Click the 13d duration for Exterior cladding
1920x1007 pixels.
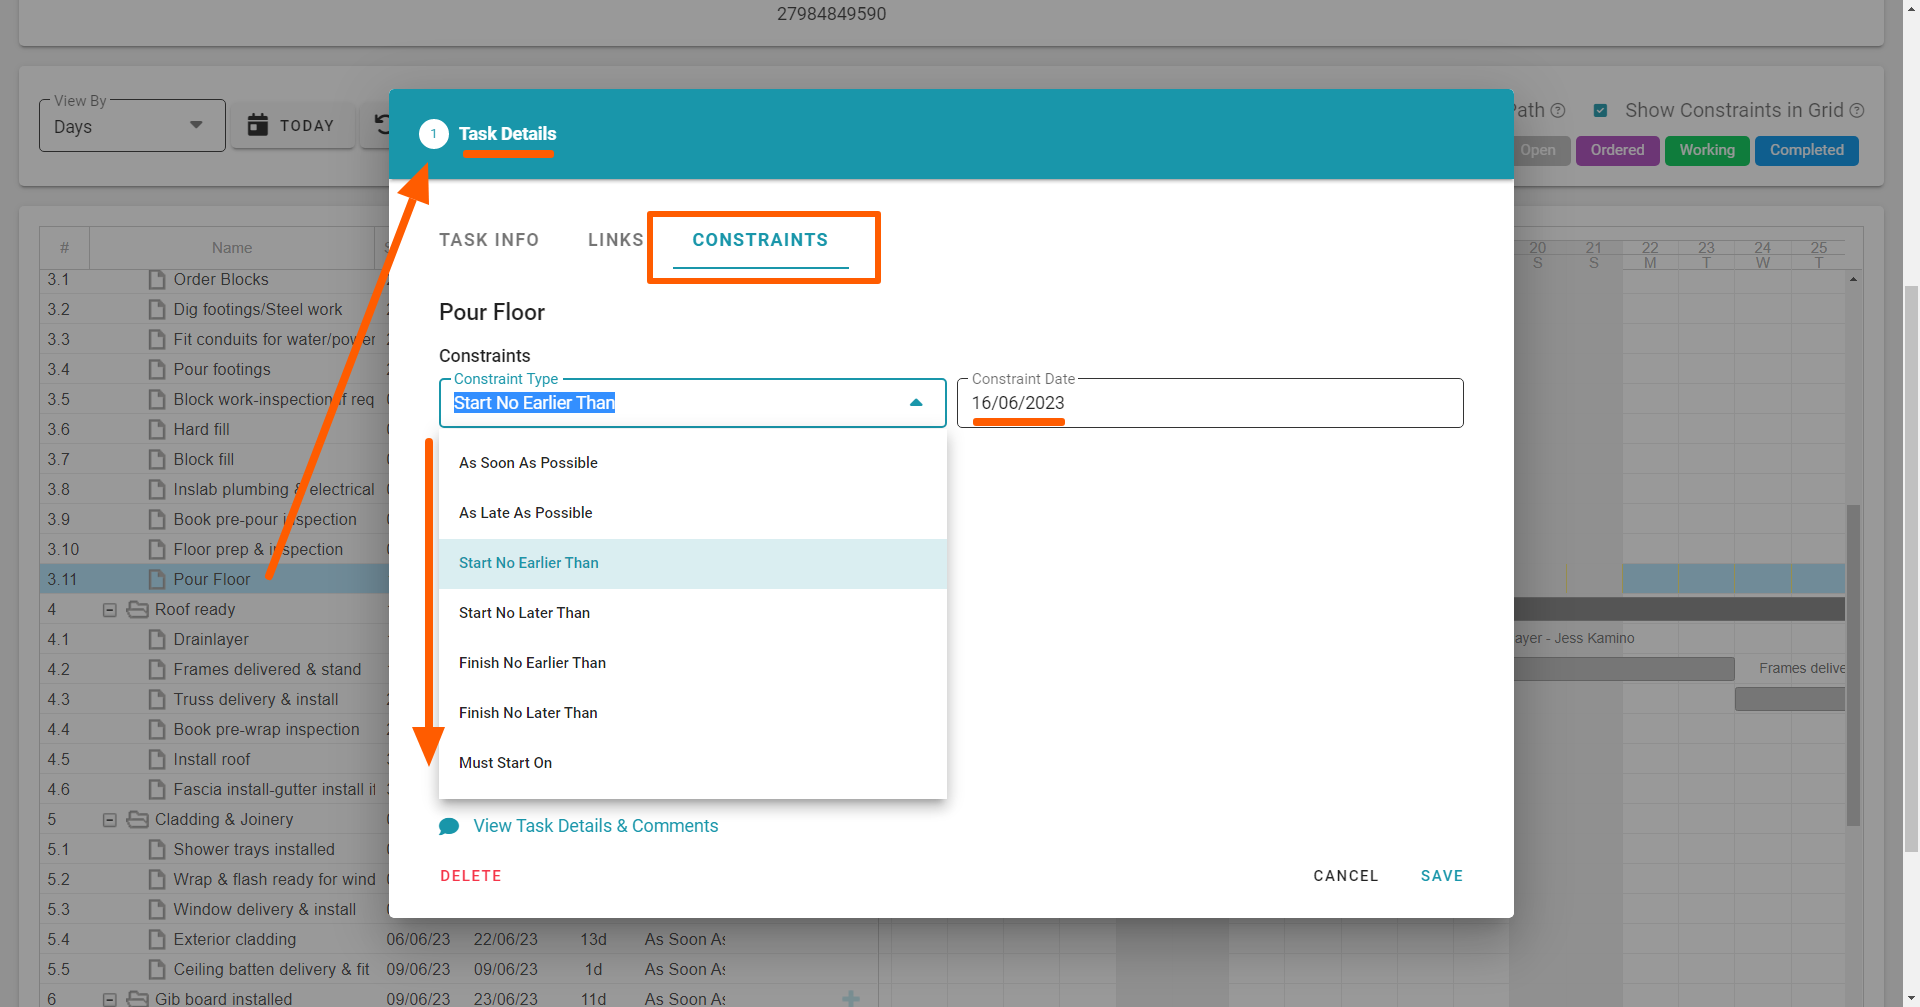click(593, 940)
